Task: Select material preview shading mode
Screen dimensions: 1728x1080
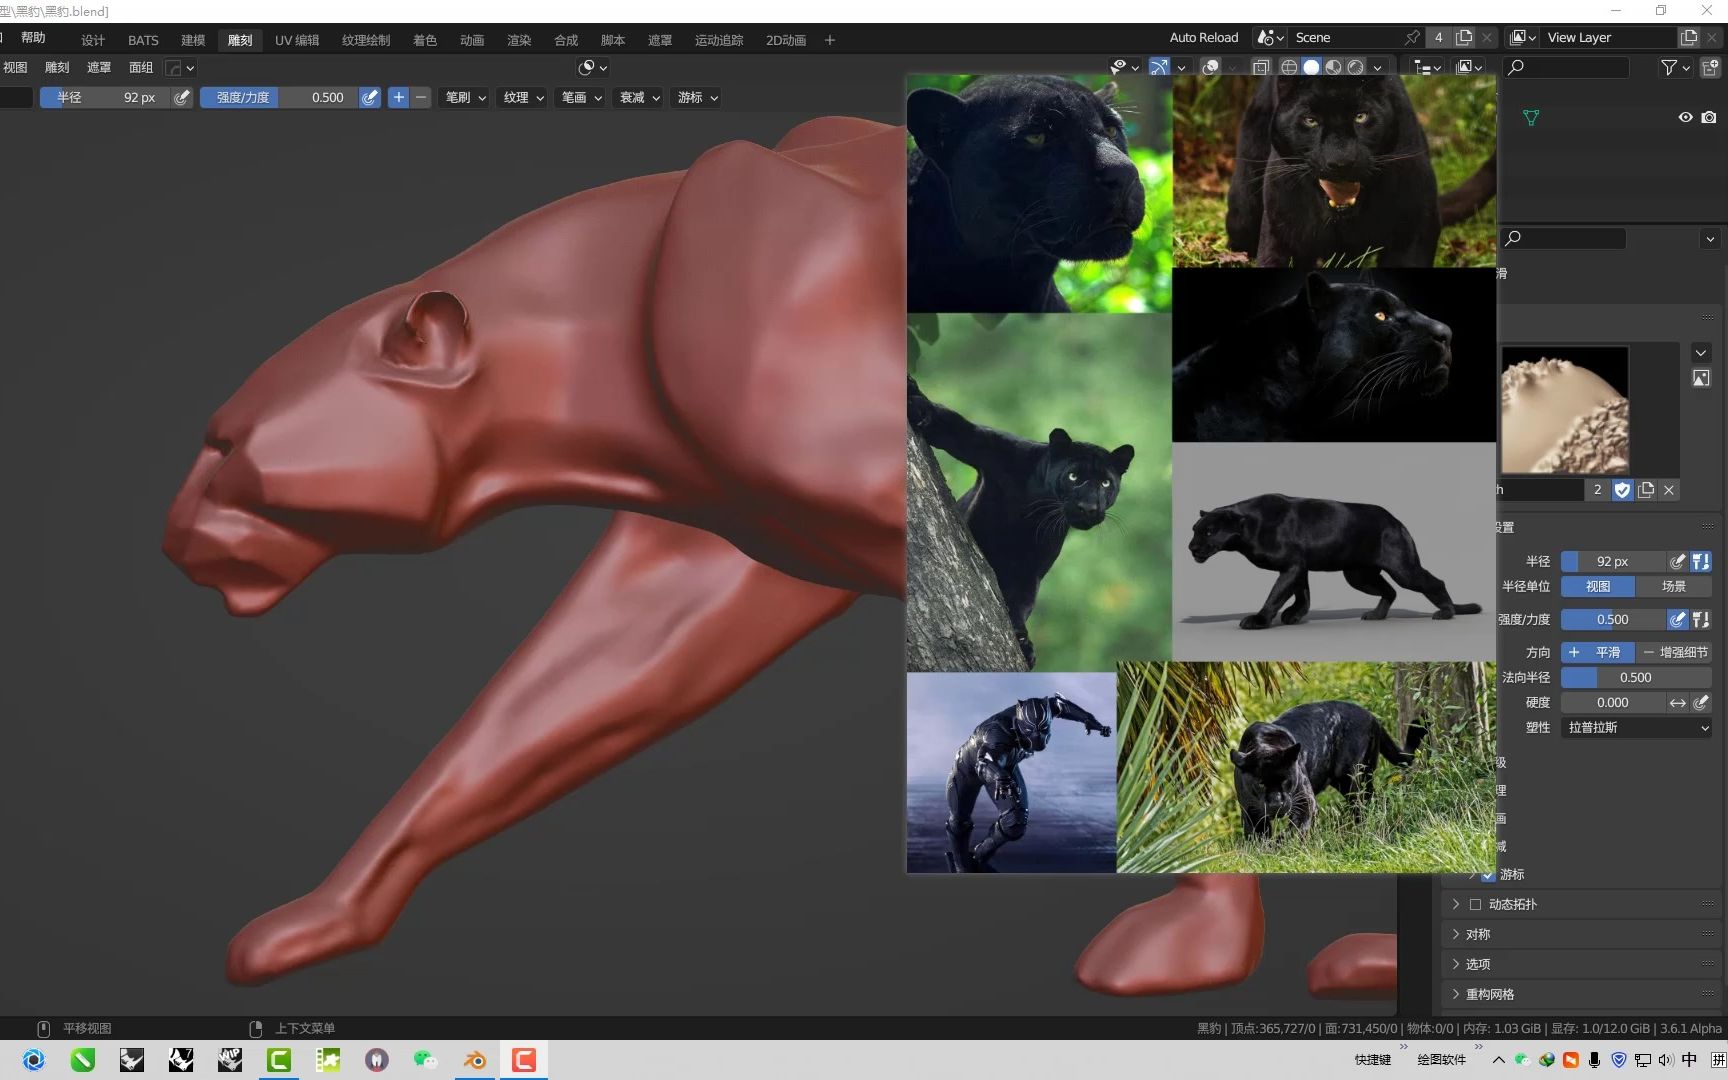Action: click(x=1333, y=67)
